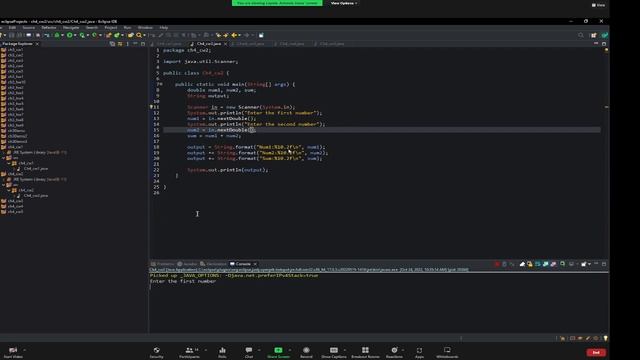640x360 pixels.
Task: Open Zoom Reactions
Action: coord(394,352)
